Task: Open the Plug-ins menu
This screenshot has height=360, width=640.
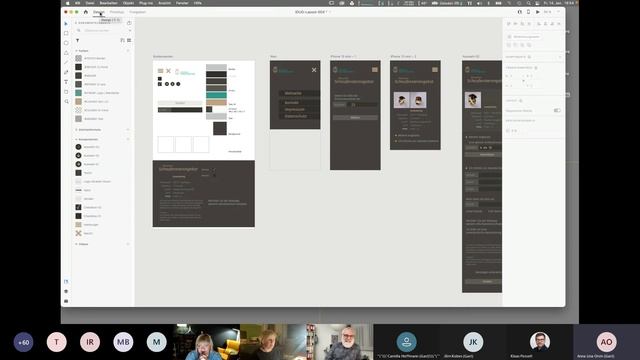Action: point(146,3)
